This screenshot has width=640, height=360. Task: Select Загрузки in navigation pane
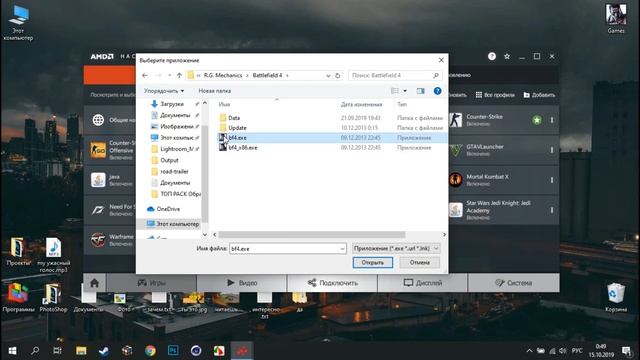click(x=172, y=104)
